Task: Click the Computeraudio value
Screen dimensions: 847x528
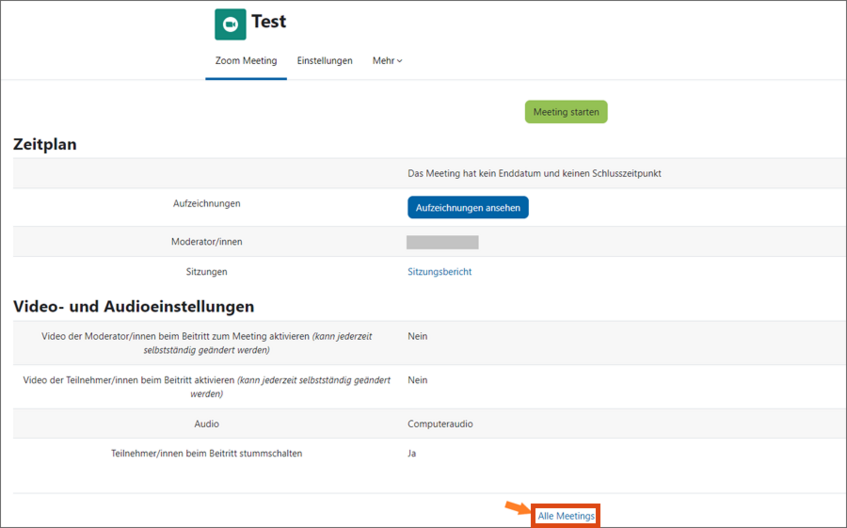Action: pos(440,424)
